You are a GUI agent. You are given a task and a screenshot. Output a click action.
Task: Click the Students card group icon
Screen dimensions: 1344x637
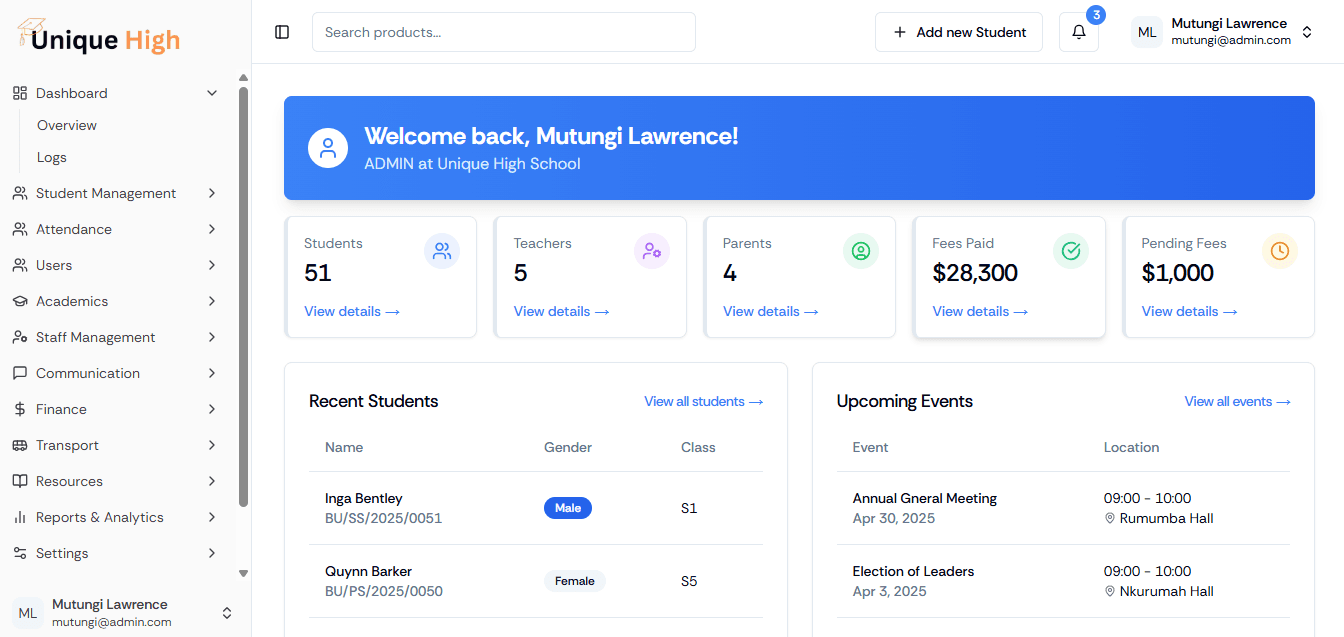pos(442,251)
